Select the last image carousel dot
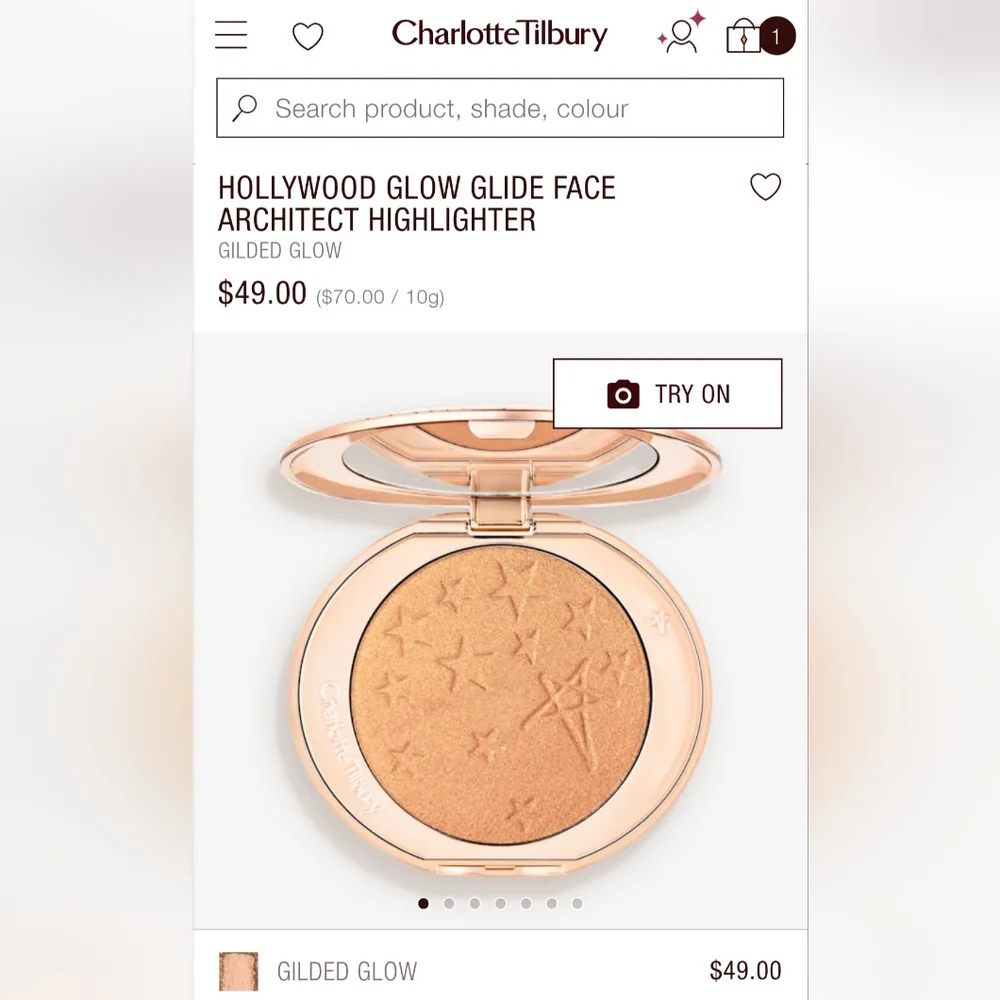 pyautogui.click(x=577, y=903)
